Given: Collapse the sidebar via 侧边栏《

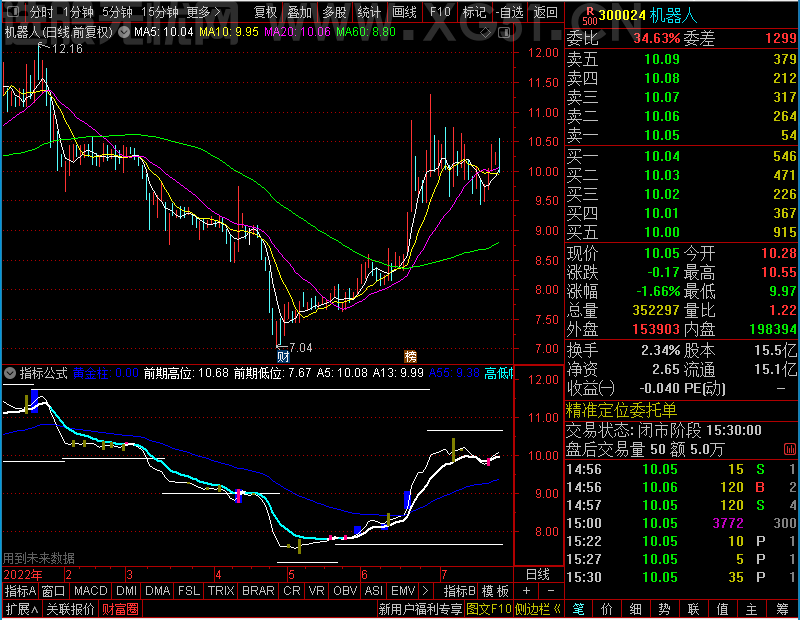Looking at the screenshot, I should pos(538,609).
